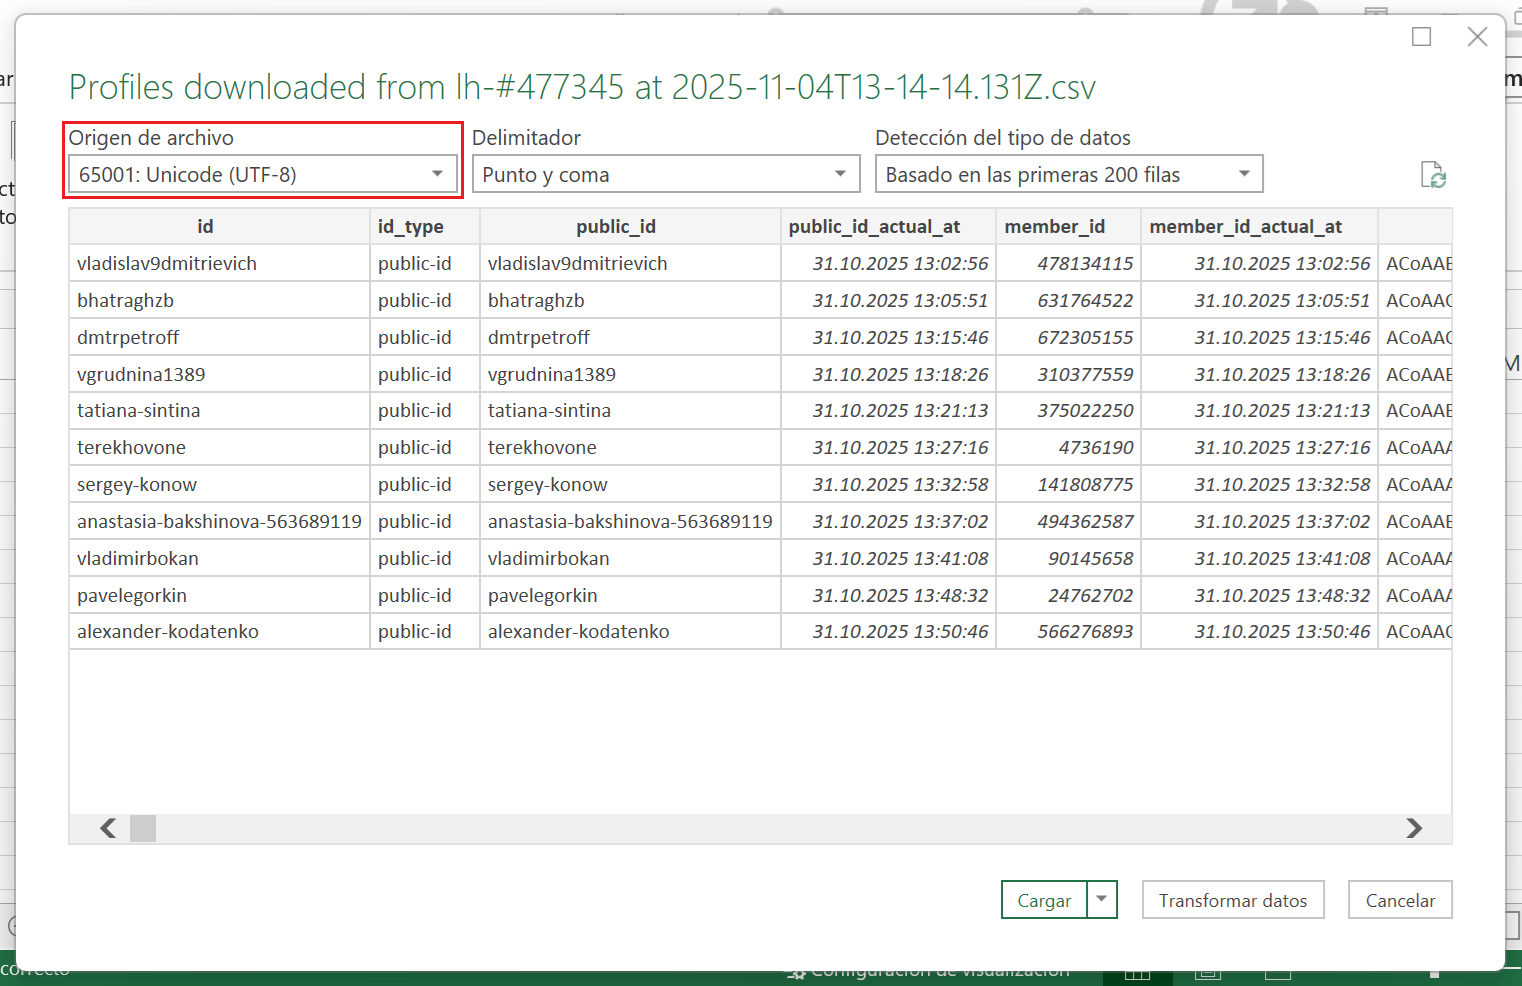The width and height of the screenshot is (1522, 986).
Task: Click the member_id cell 478134115
Action: tap(1084, 264)
